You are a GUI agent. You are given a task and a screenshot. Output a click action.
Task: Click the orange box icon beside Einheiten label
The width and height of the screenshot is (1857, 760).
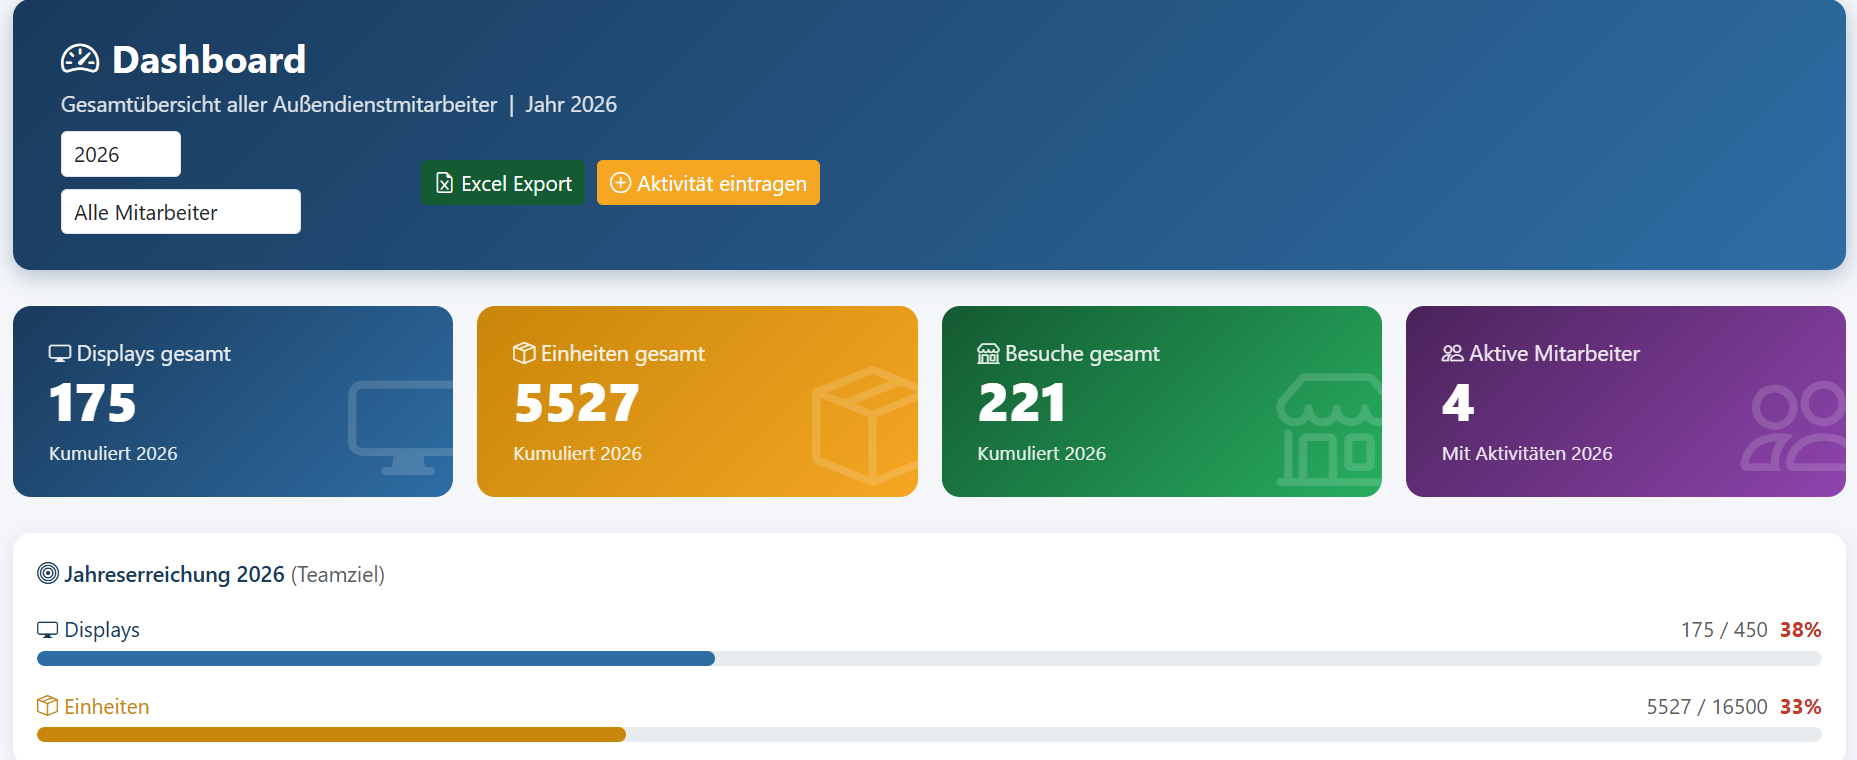[48, 706]
